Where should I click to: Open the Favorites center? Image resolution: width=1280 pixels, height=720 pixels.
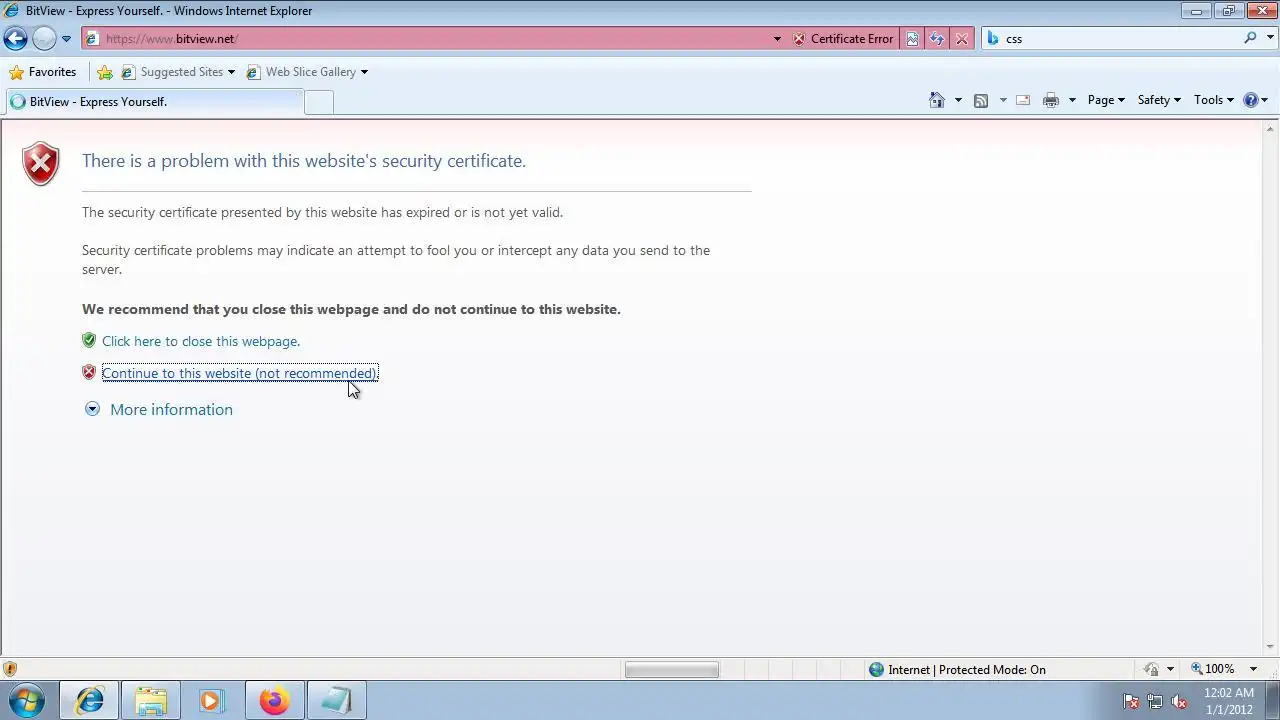pyautogui.click(x=42, y=72)
